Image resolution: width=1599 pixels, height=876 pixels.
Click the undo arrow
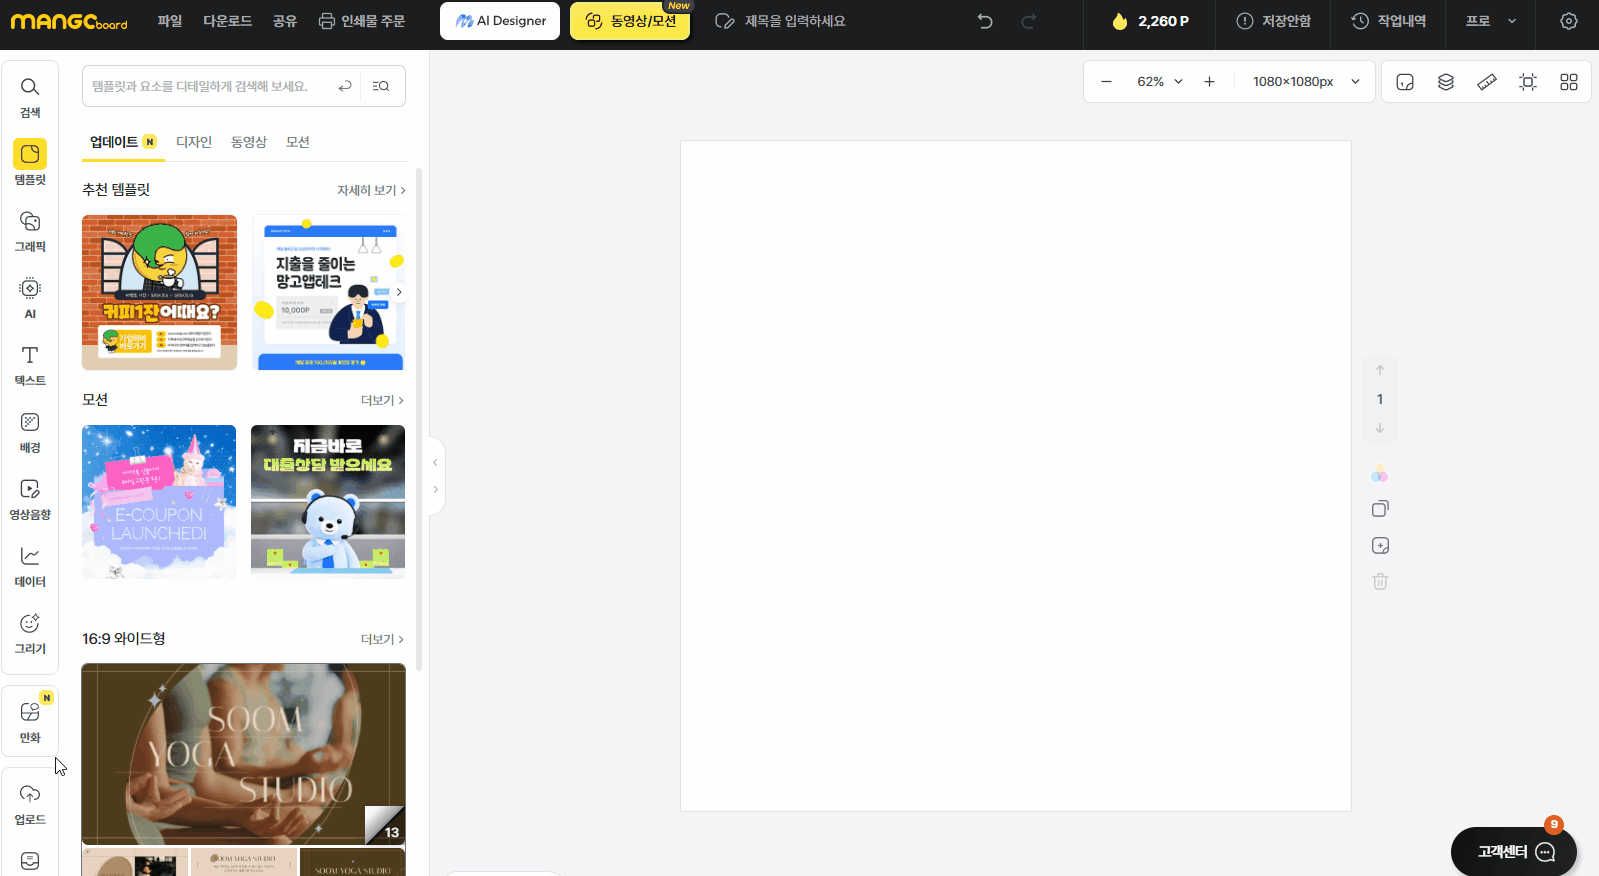point(985,21)
